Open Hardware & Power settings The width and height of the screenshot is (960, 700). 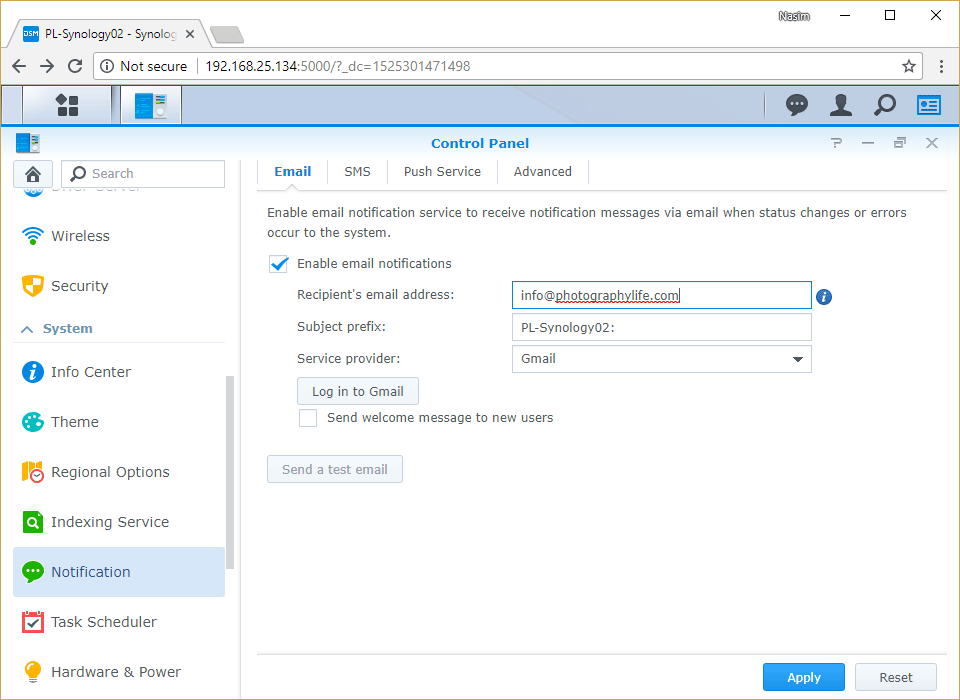(119, 672)
